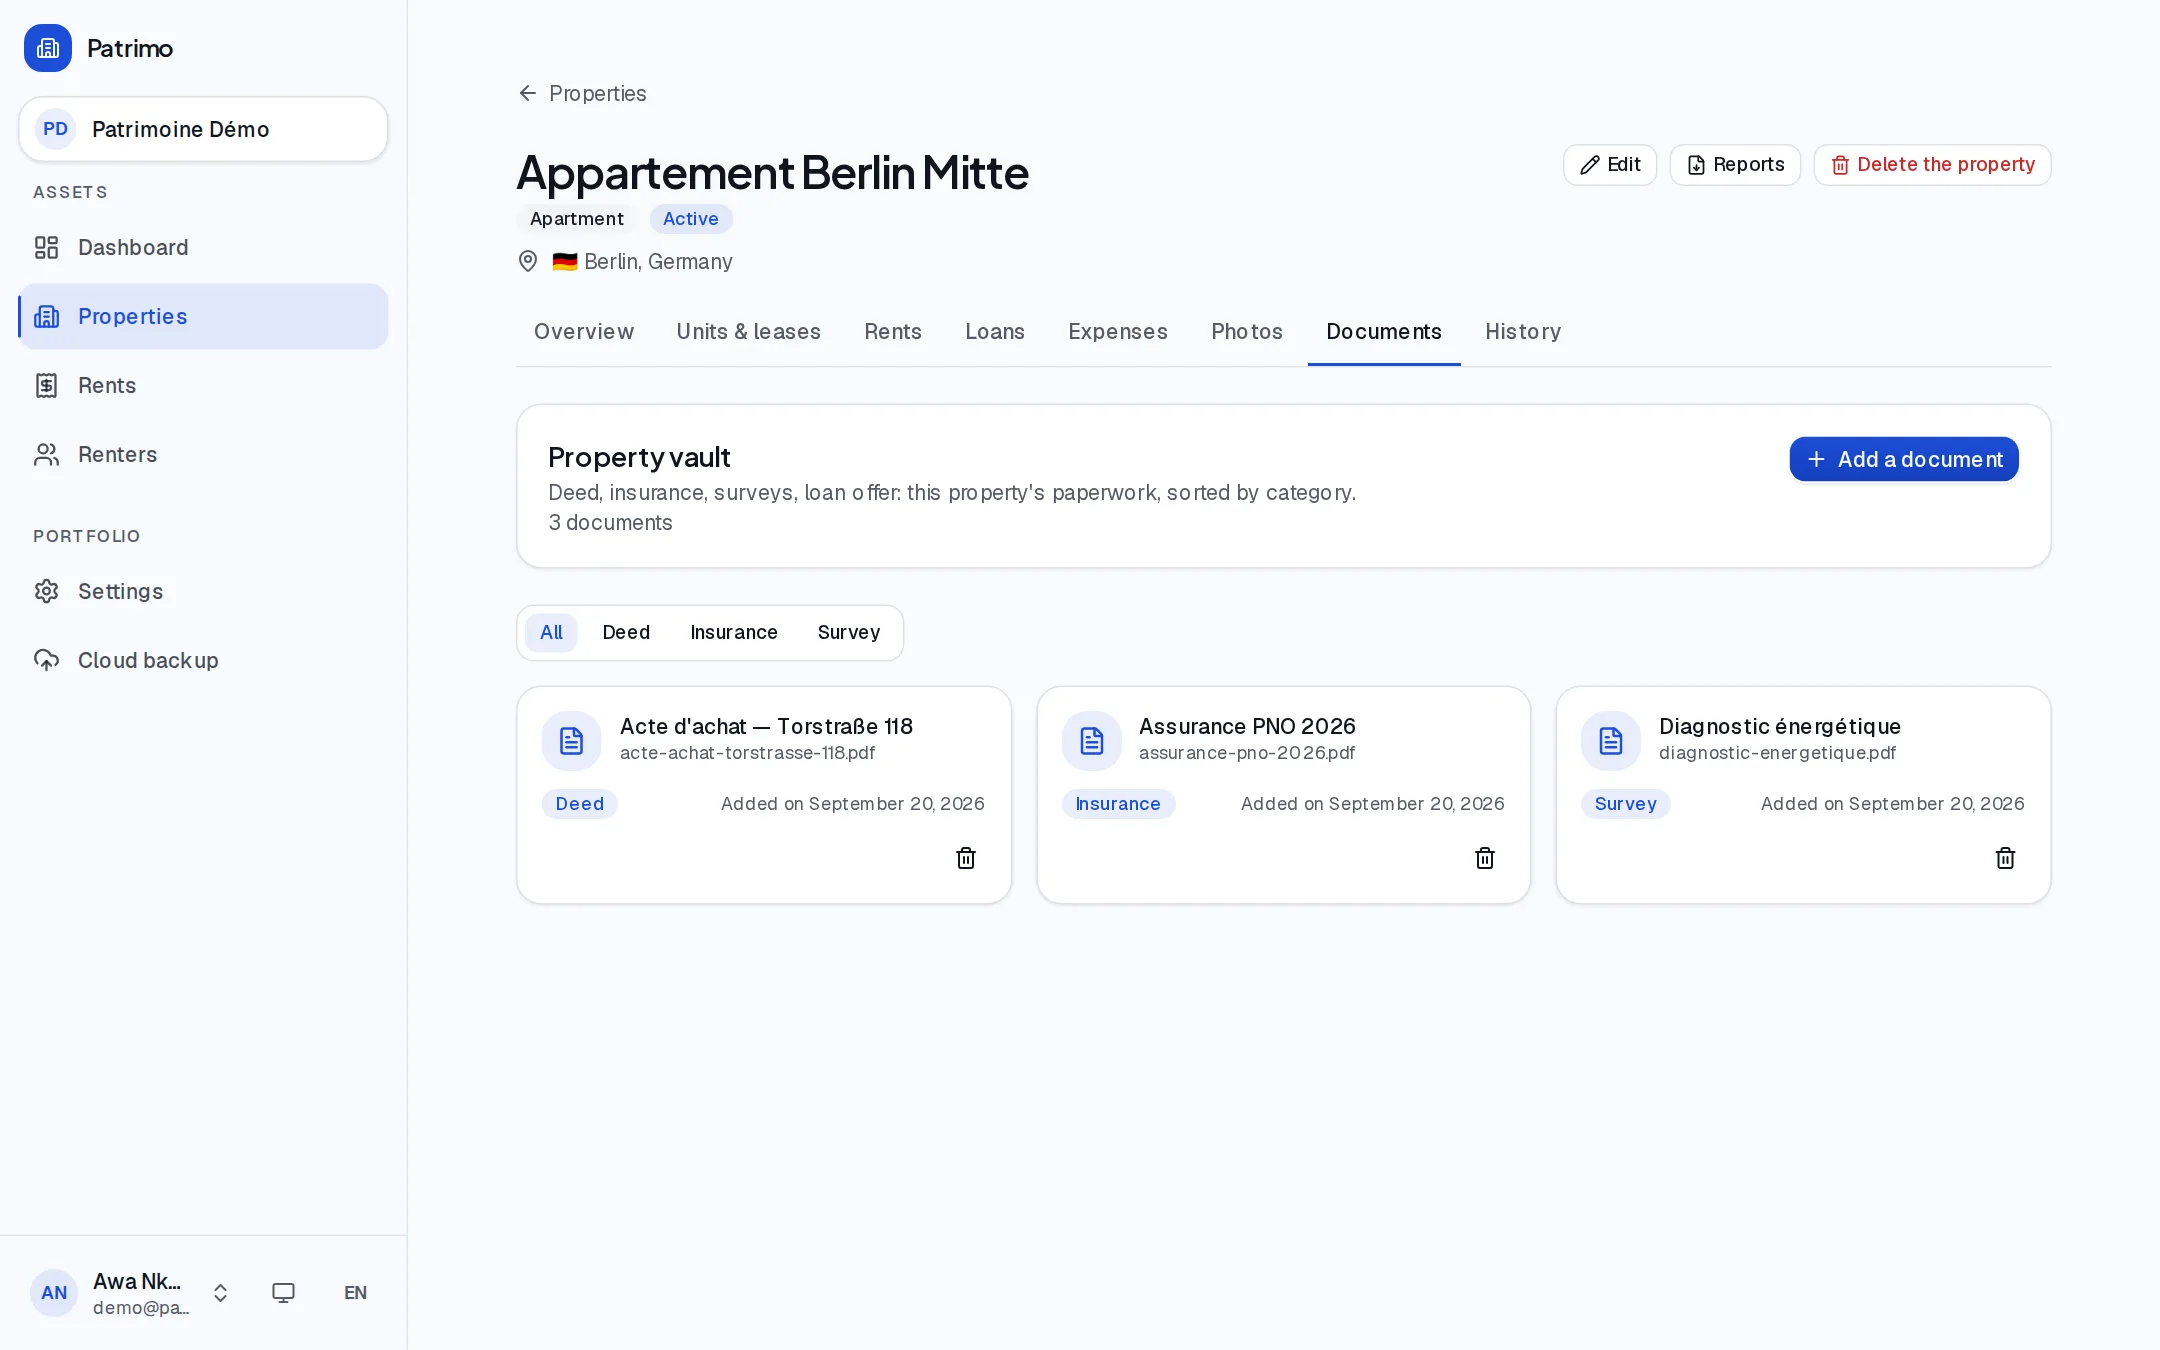Change language via the EN button
2160x1350 pixels.
pos(355,1293)
